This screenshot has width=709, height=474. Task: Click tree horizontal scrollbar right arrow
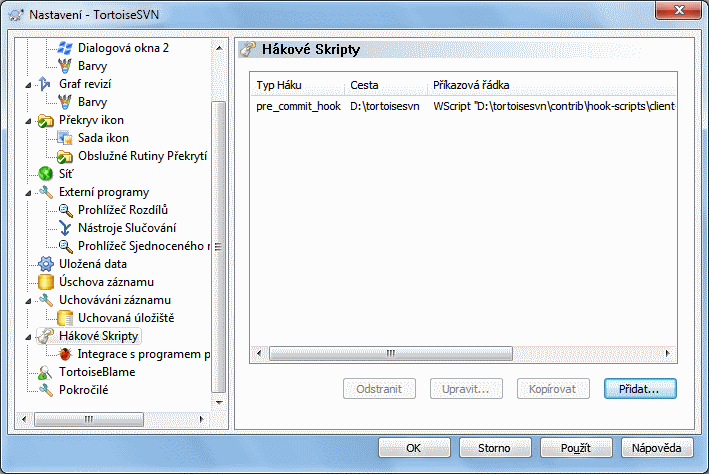pos(202,419)
